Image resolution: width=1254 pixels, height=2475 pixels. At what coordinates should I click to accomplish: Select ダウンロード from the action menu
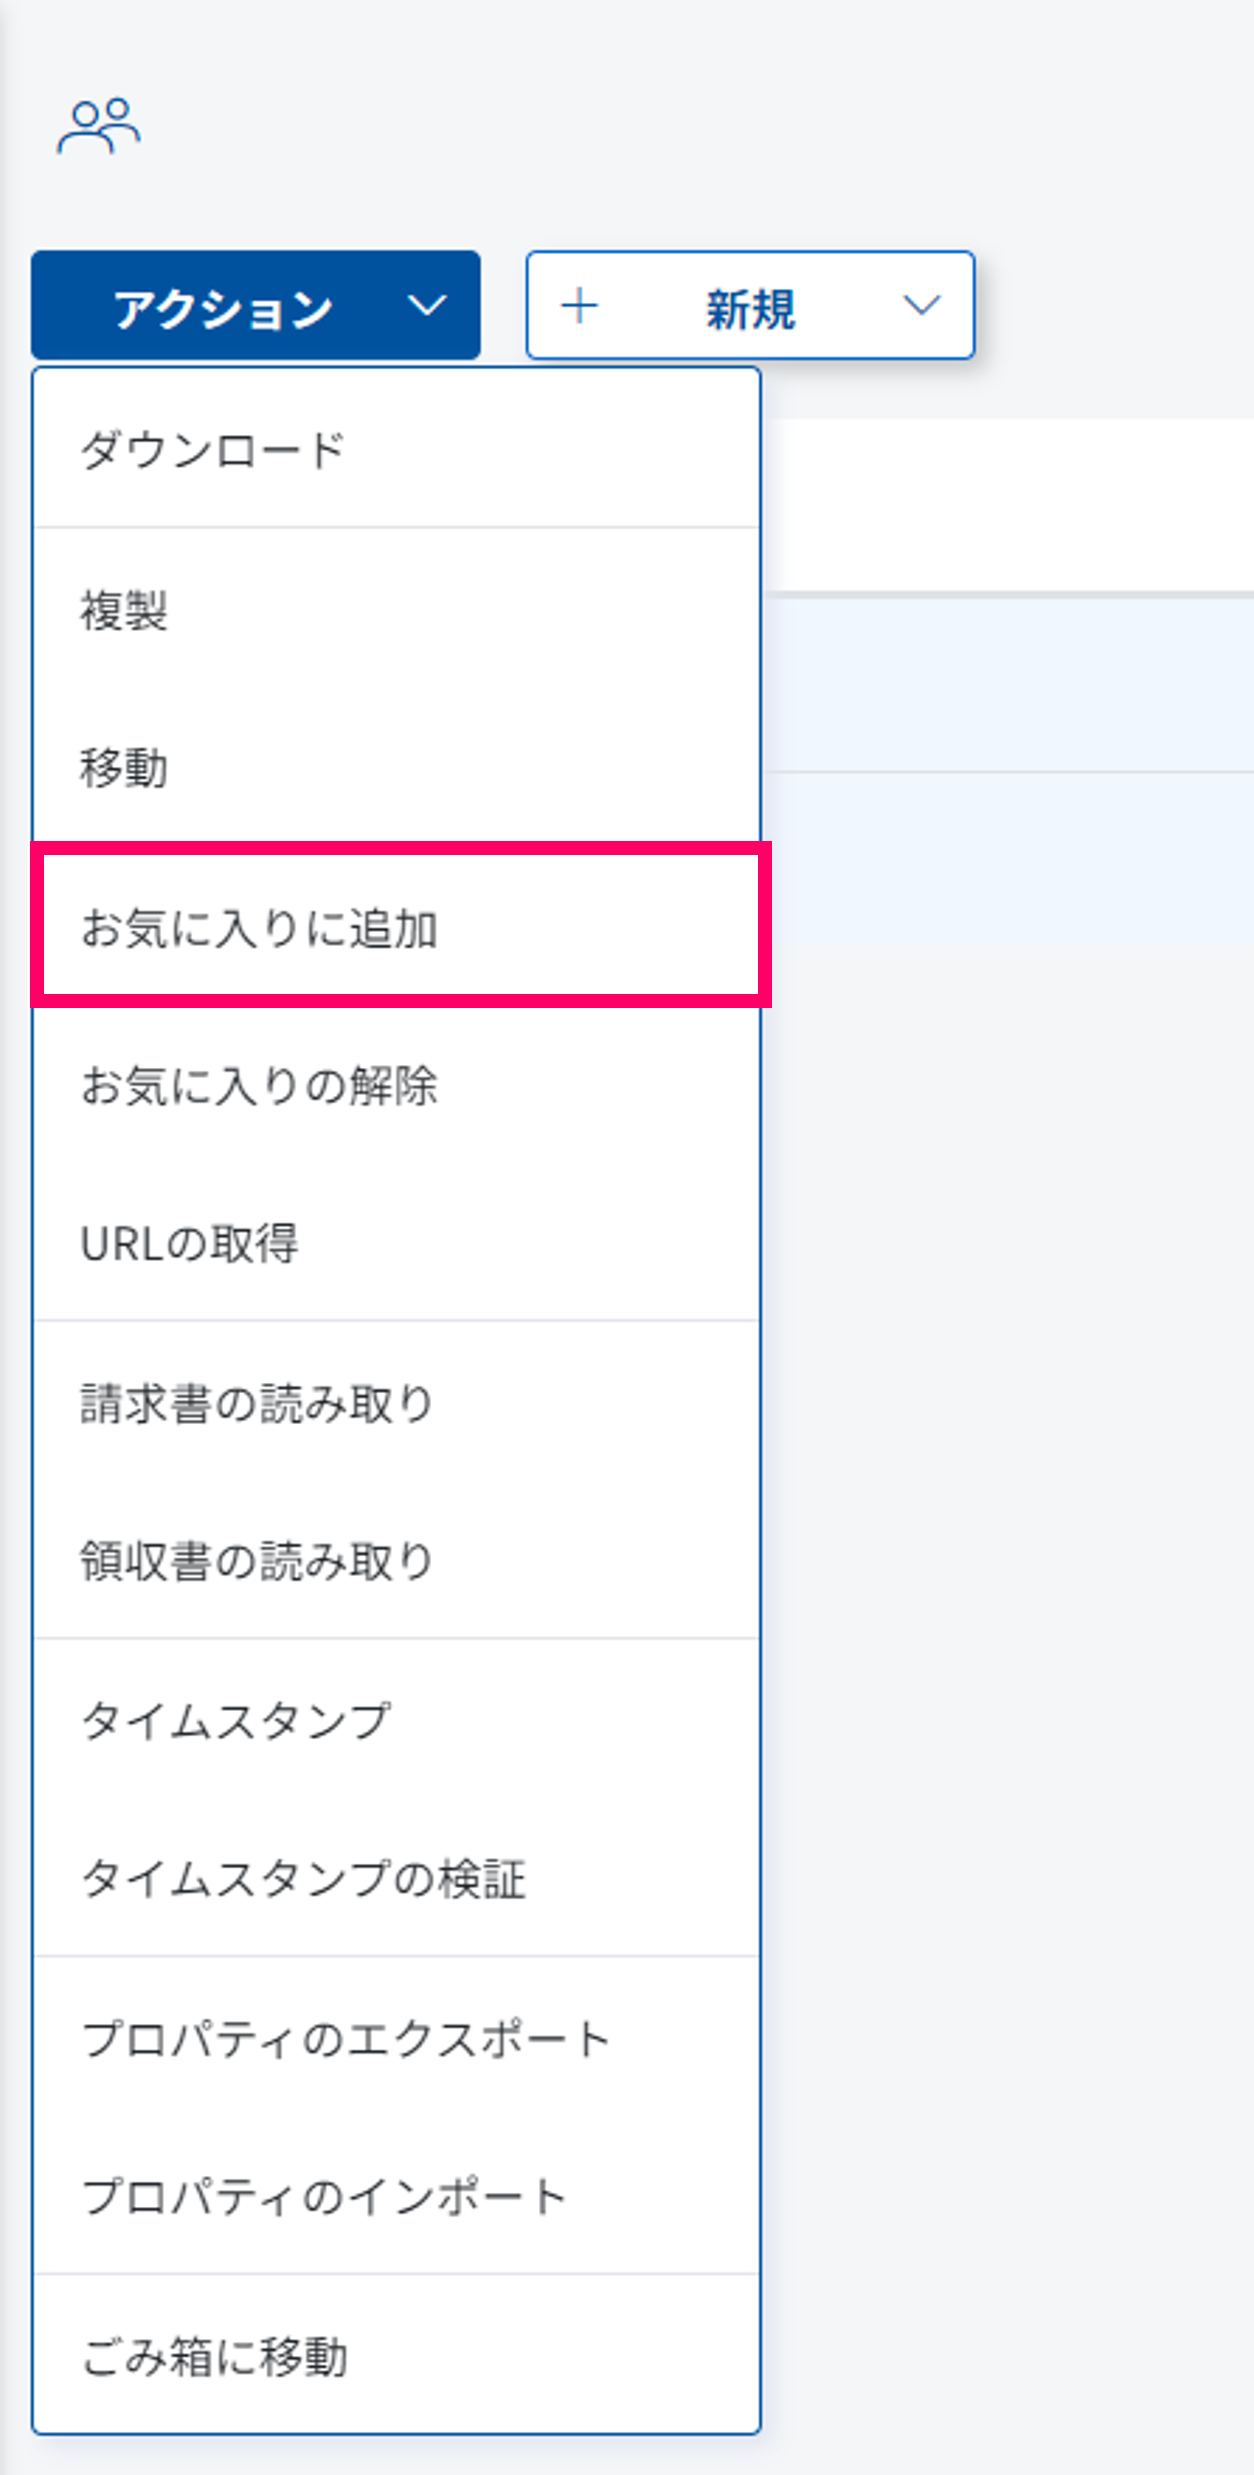[x=212, y=449]
